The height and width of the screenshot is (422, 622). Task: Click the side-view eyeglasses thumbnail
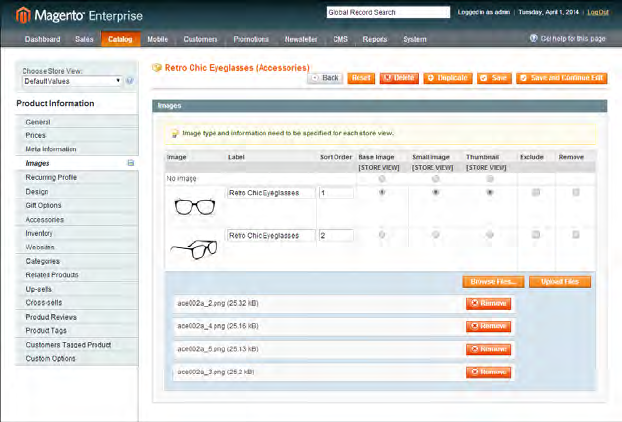[194, 249]
